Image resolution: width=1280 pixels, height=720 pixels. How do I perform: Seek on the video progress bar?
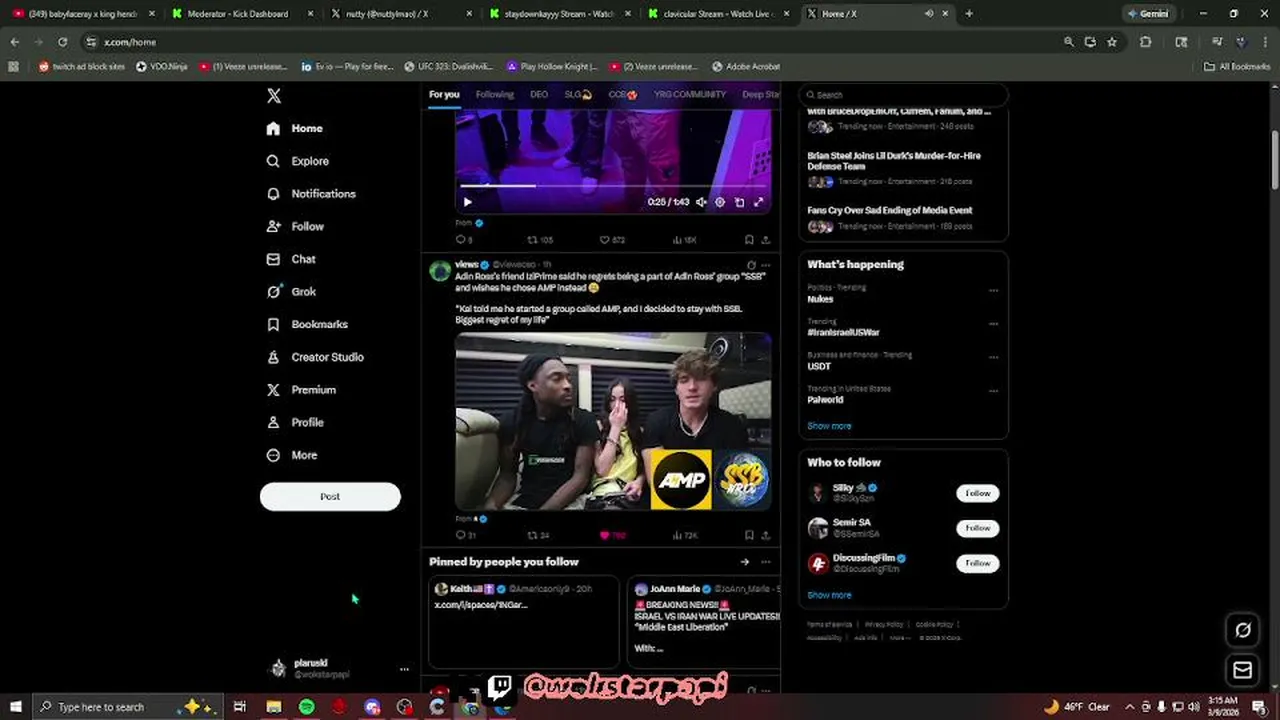point(613,186)
